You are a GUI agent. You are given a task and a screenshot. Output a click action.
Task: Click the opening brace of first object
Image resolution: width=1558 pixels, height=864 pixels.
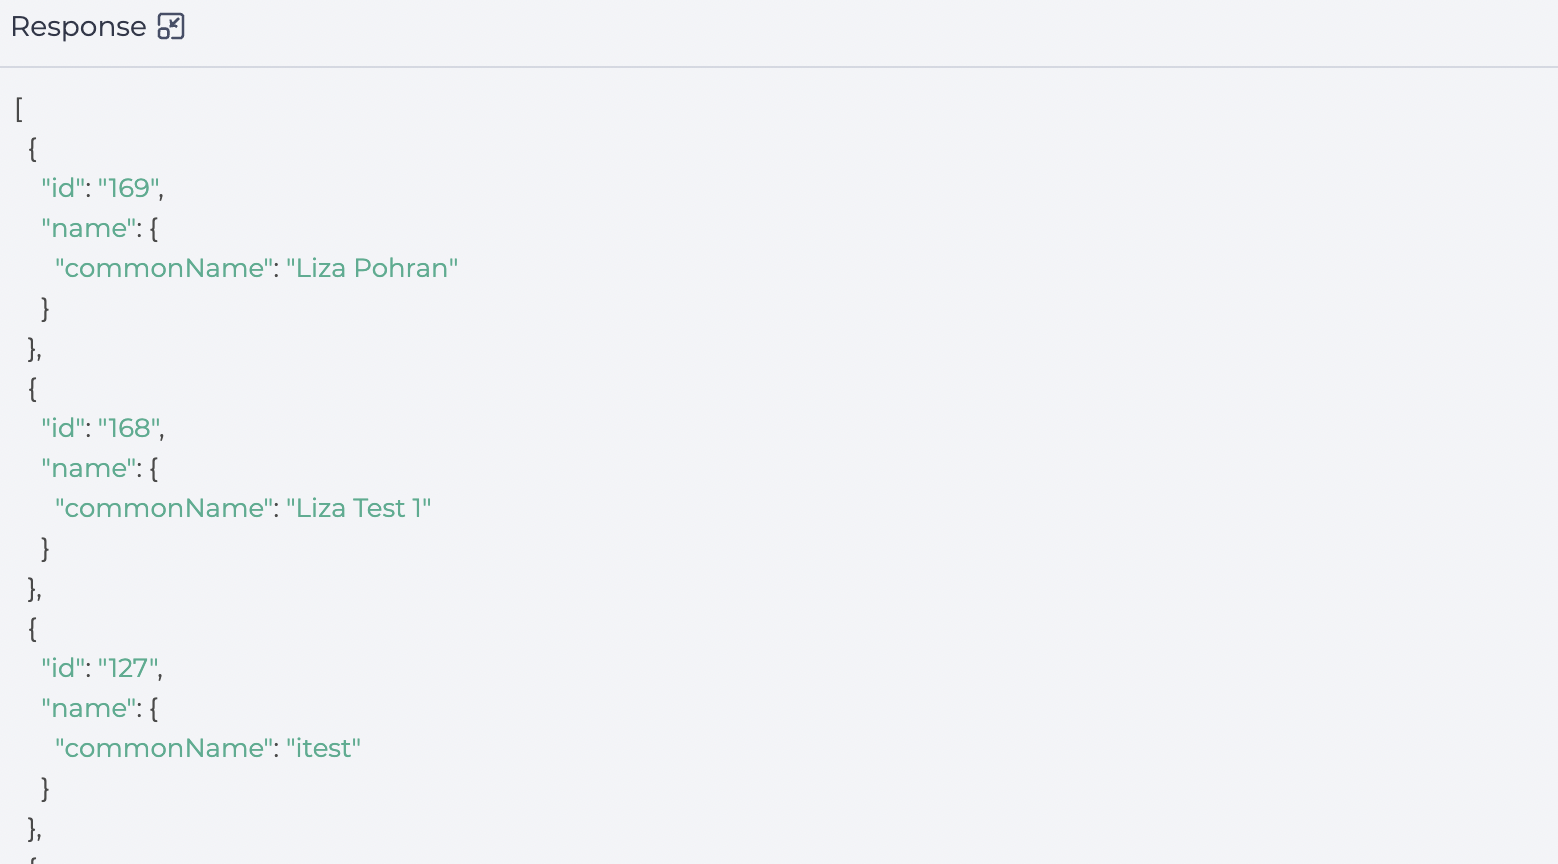click(33, 148)
